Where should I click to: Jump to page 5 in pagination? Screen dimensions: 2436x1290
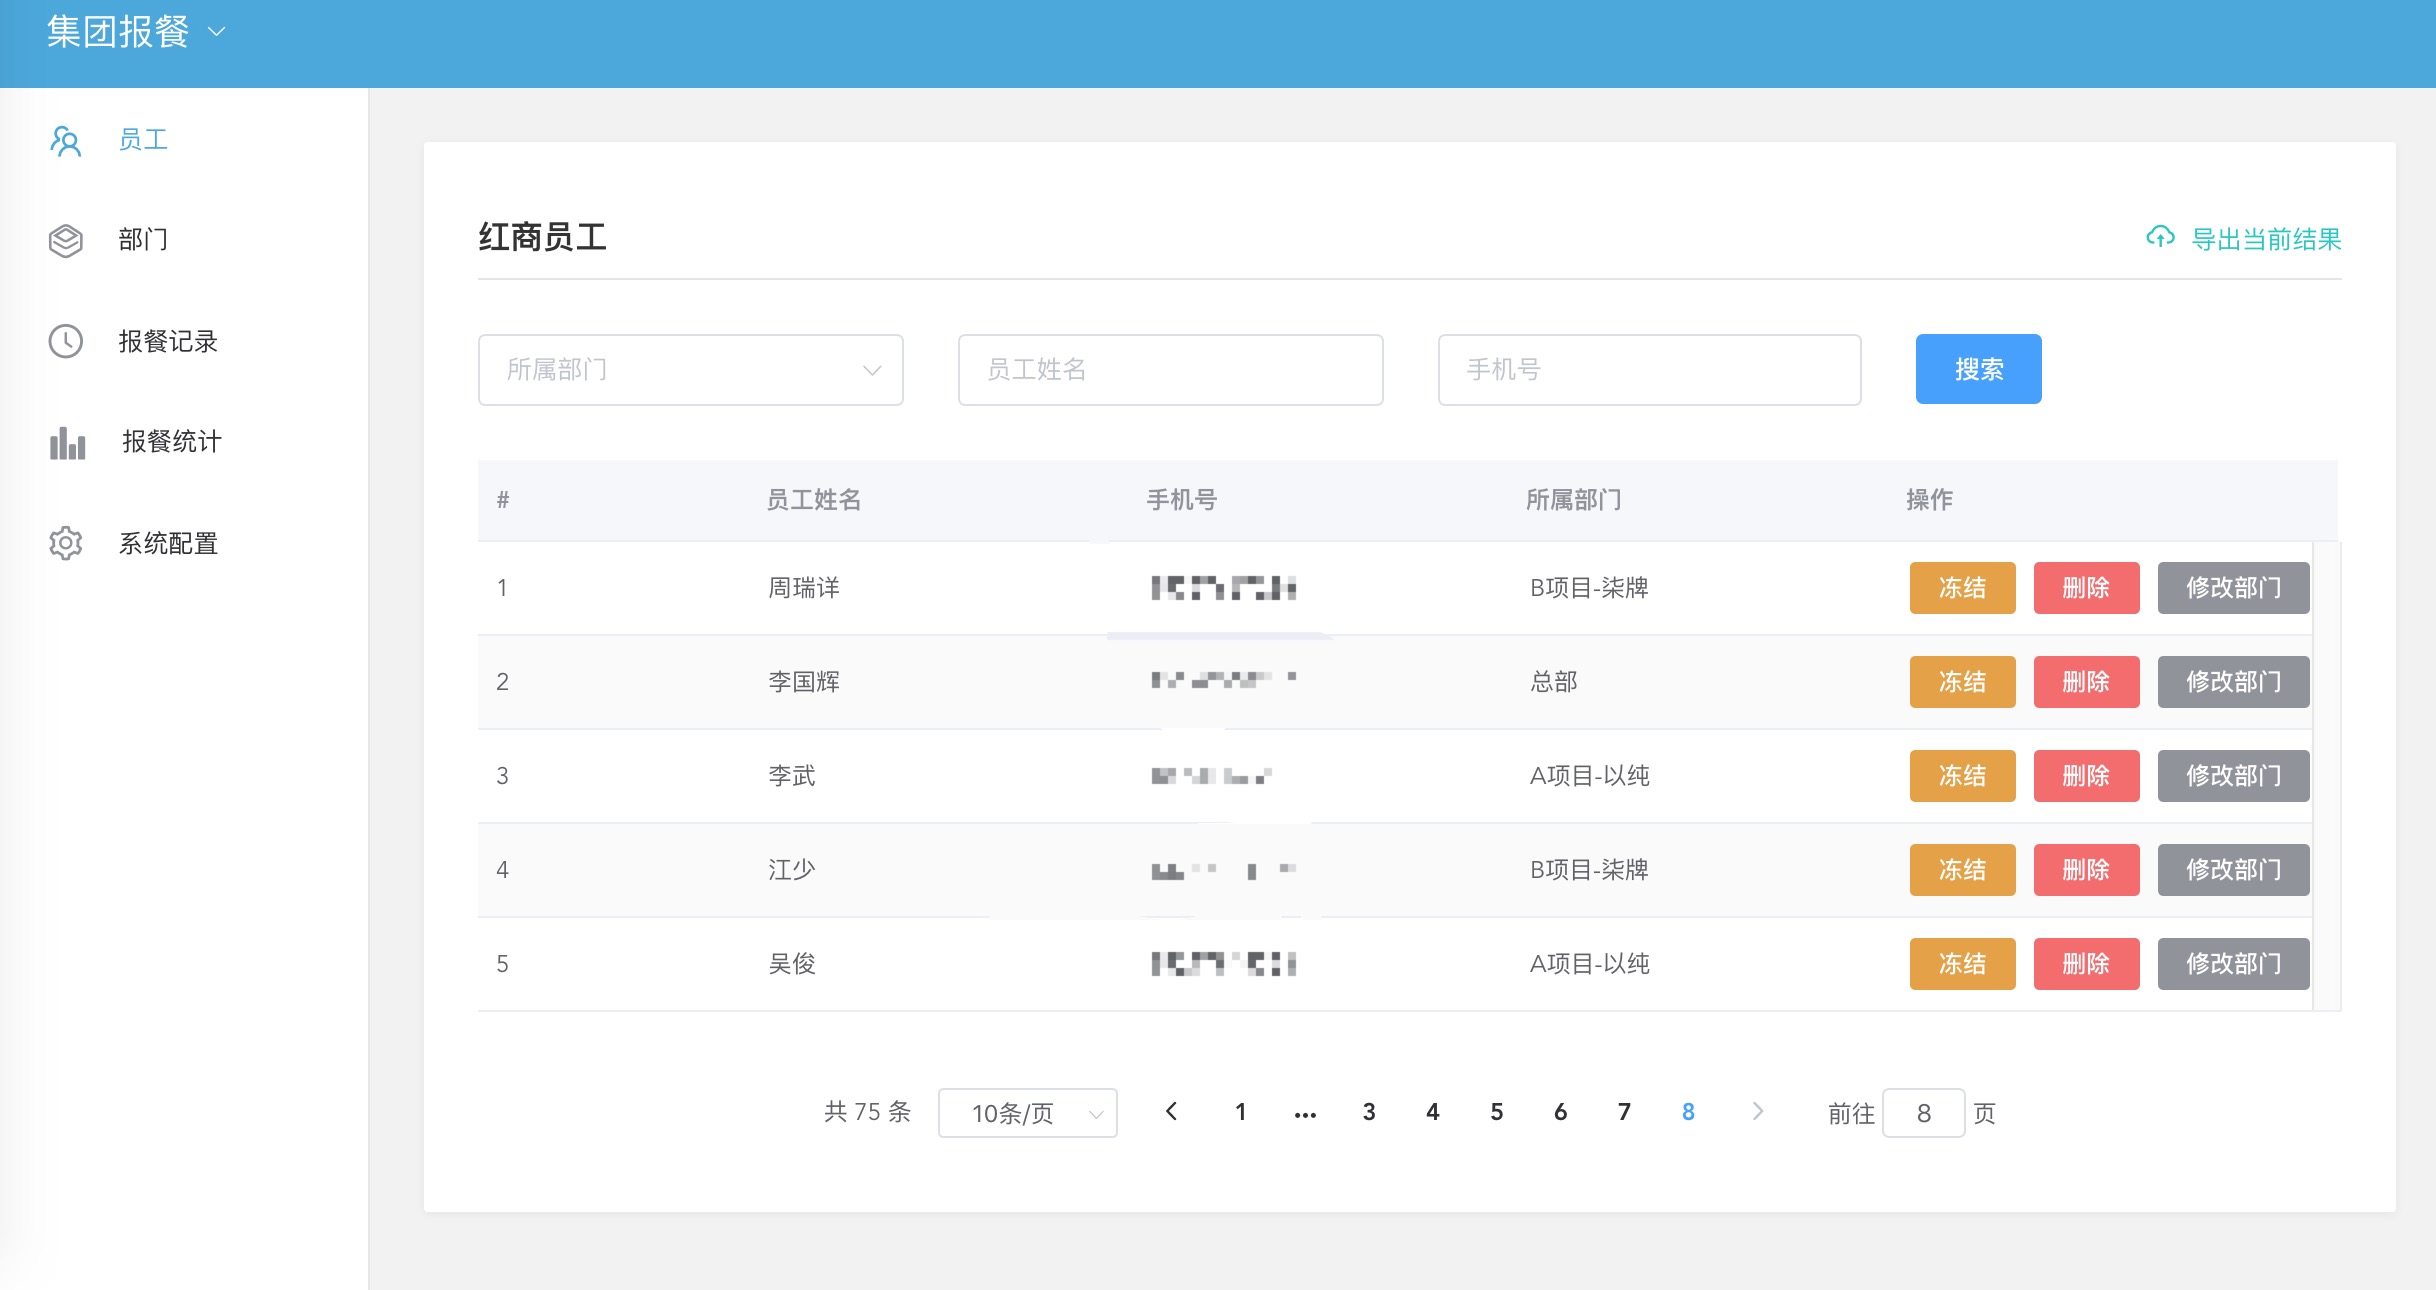point(1496,1112)
